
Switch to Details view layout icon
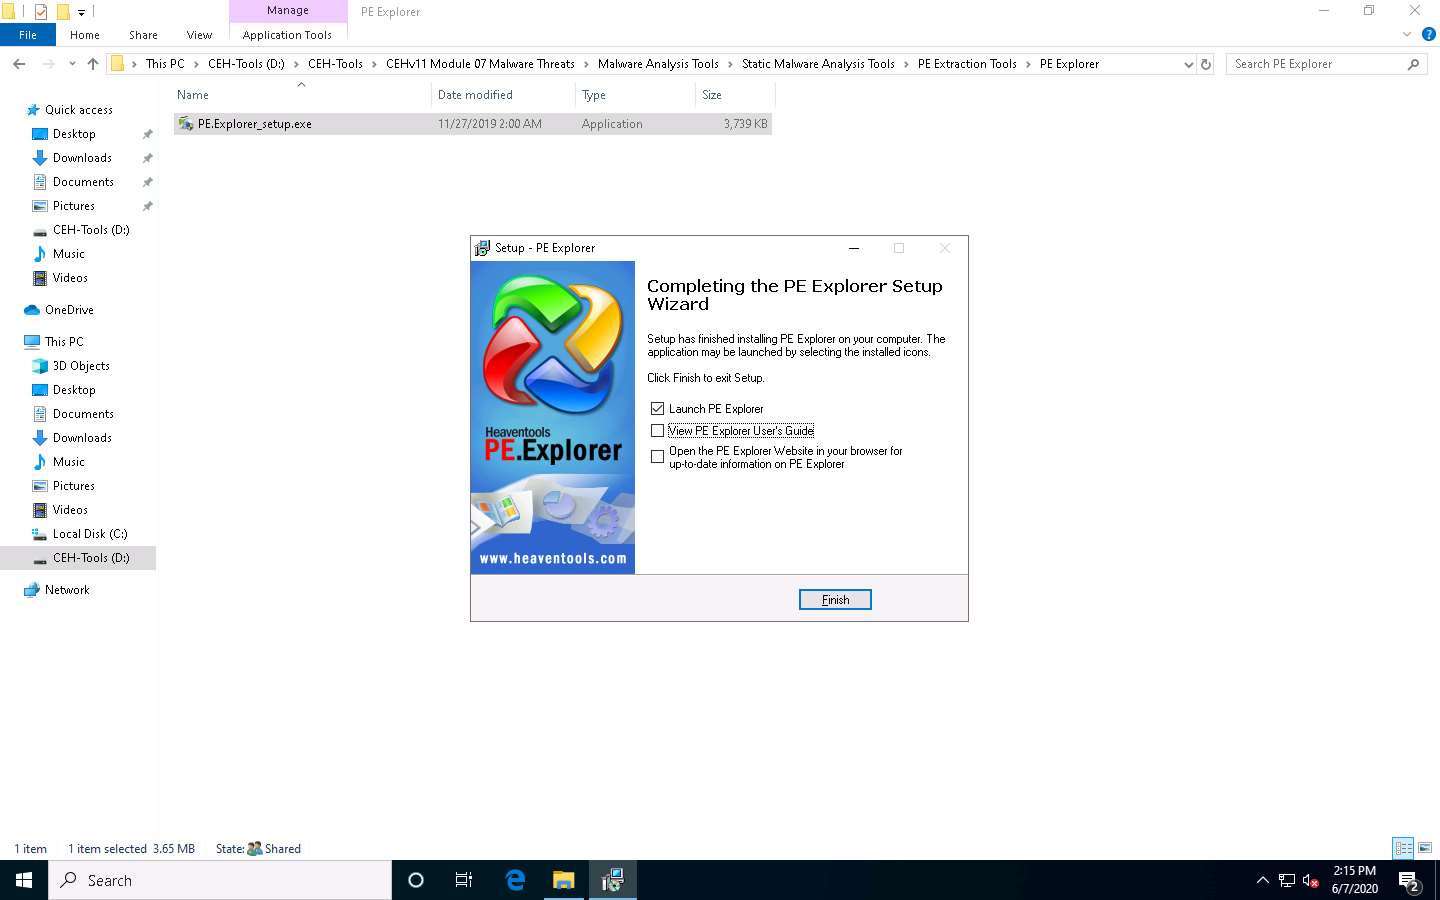[x=1403, y=848]
